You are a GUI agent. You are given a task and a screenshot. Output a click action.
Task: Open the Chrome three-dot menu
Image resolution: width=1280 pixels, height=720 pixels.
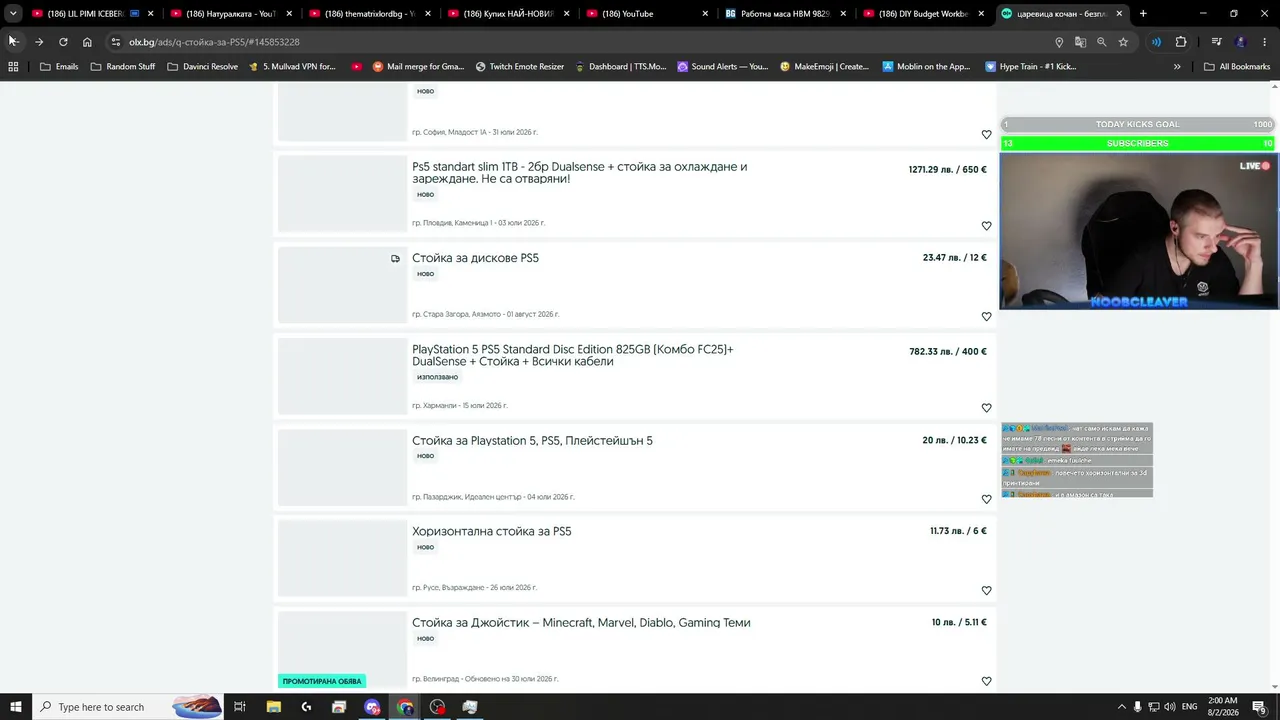point(1265,42)
